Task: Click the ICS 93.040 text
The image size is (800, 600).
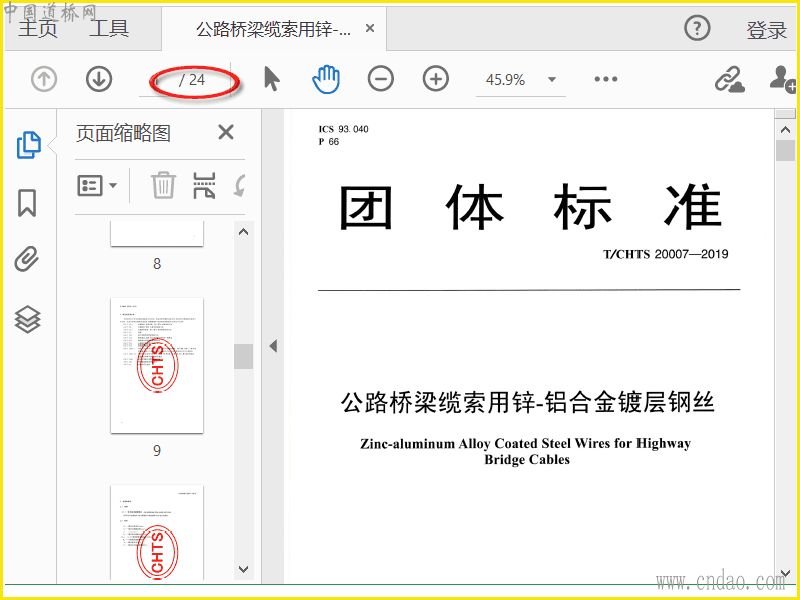Action: [x=343, y=129]
